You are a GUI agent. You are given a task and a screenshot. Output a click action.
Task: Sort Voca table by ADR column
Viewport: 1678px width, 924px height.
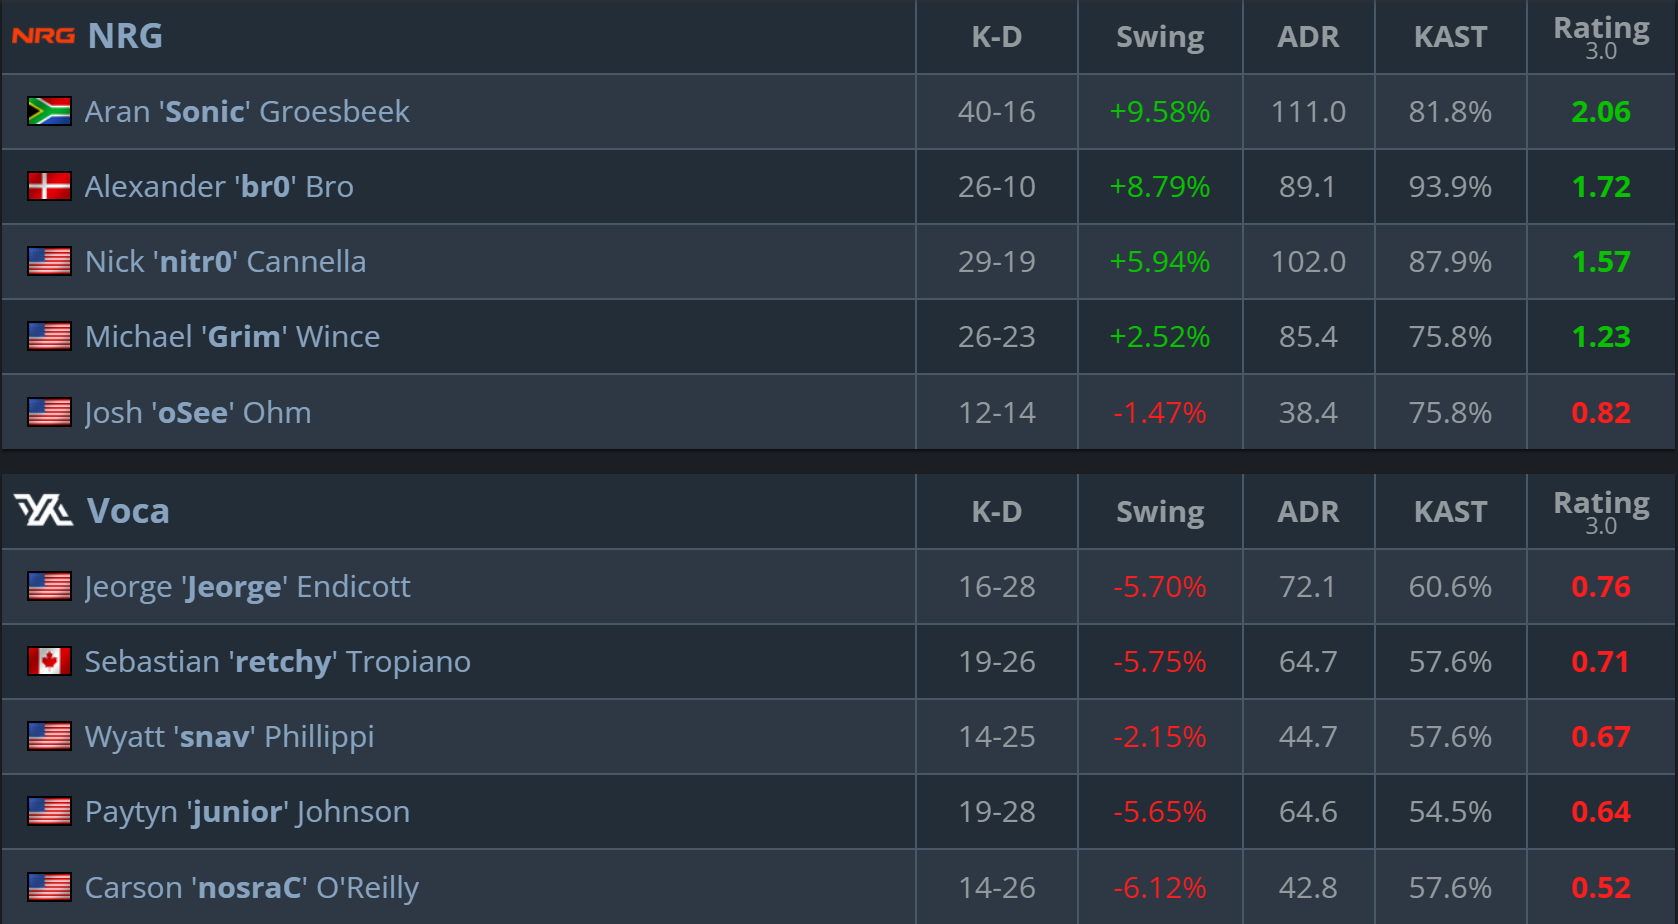tap(1307, 512)
